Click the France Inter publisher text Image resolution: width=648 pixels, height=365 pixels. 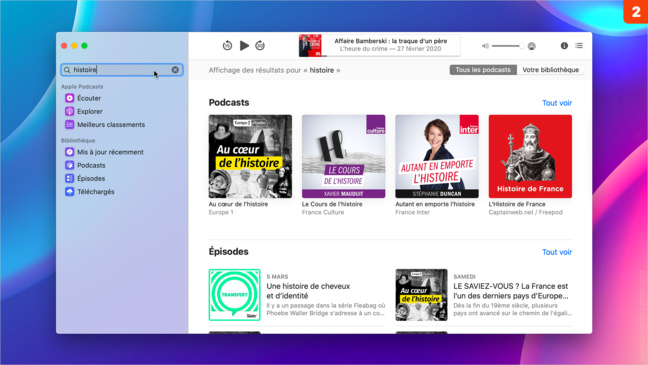click(412, 212)
